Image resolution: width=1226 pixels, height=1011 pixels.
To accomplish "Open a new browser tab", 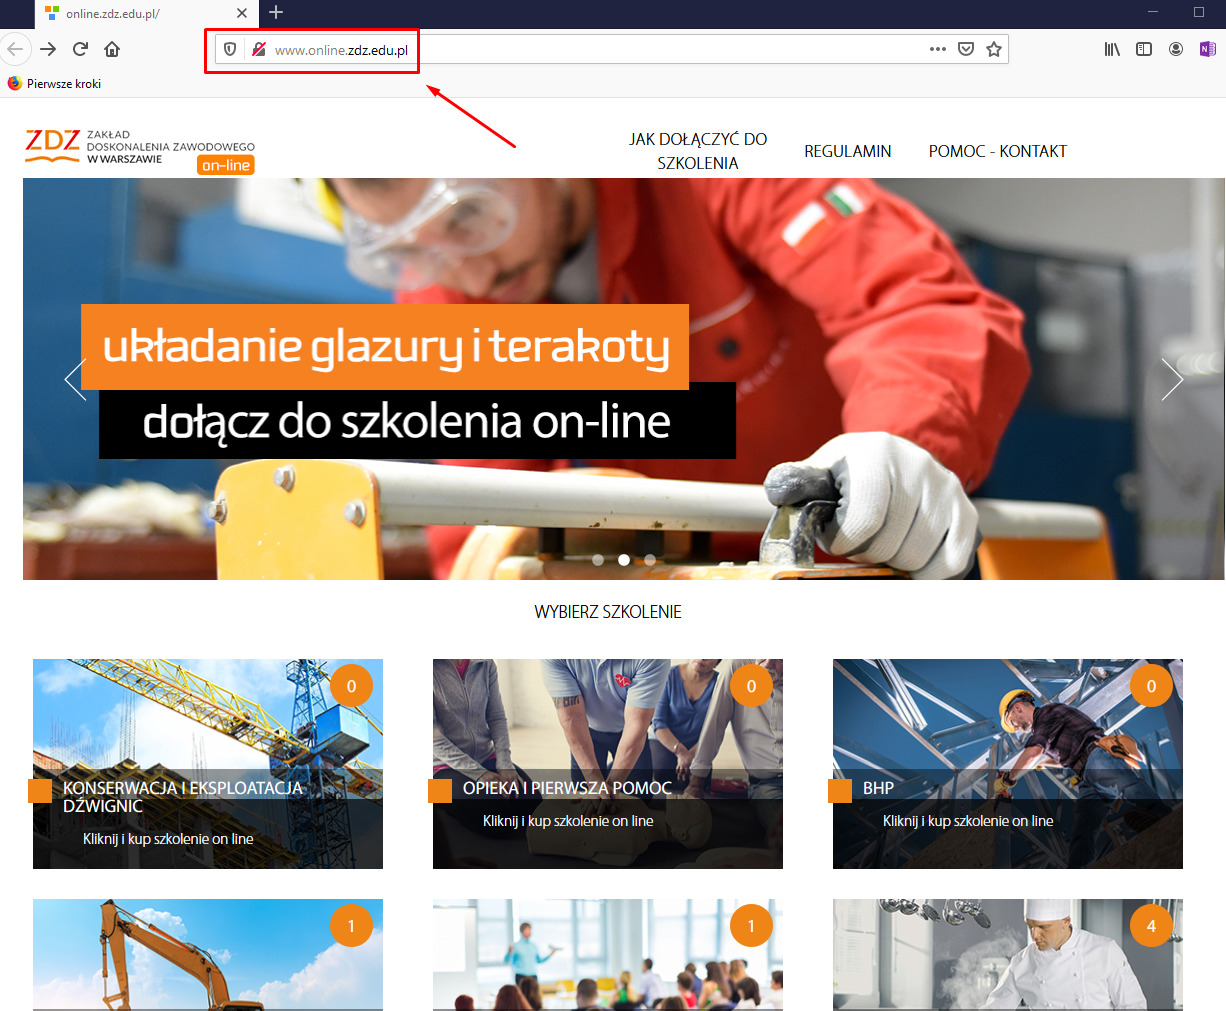I will tap(276, 13).
